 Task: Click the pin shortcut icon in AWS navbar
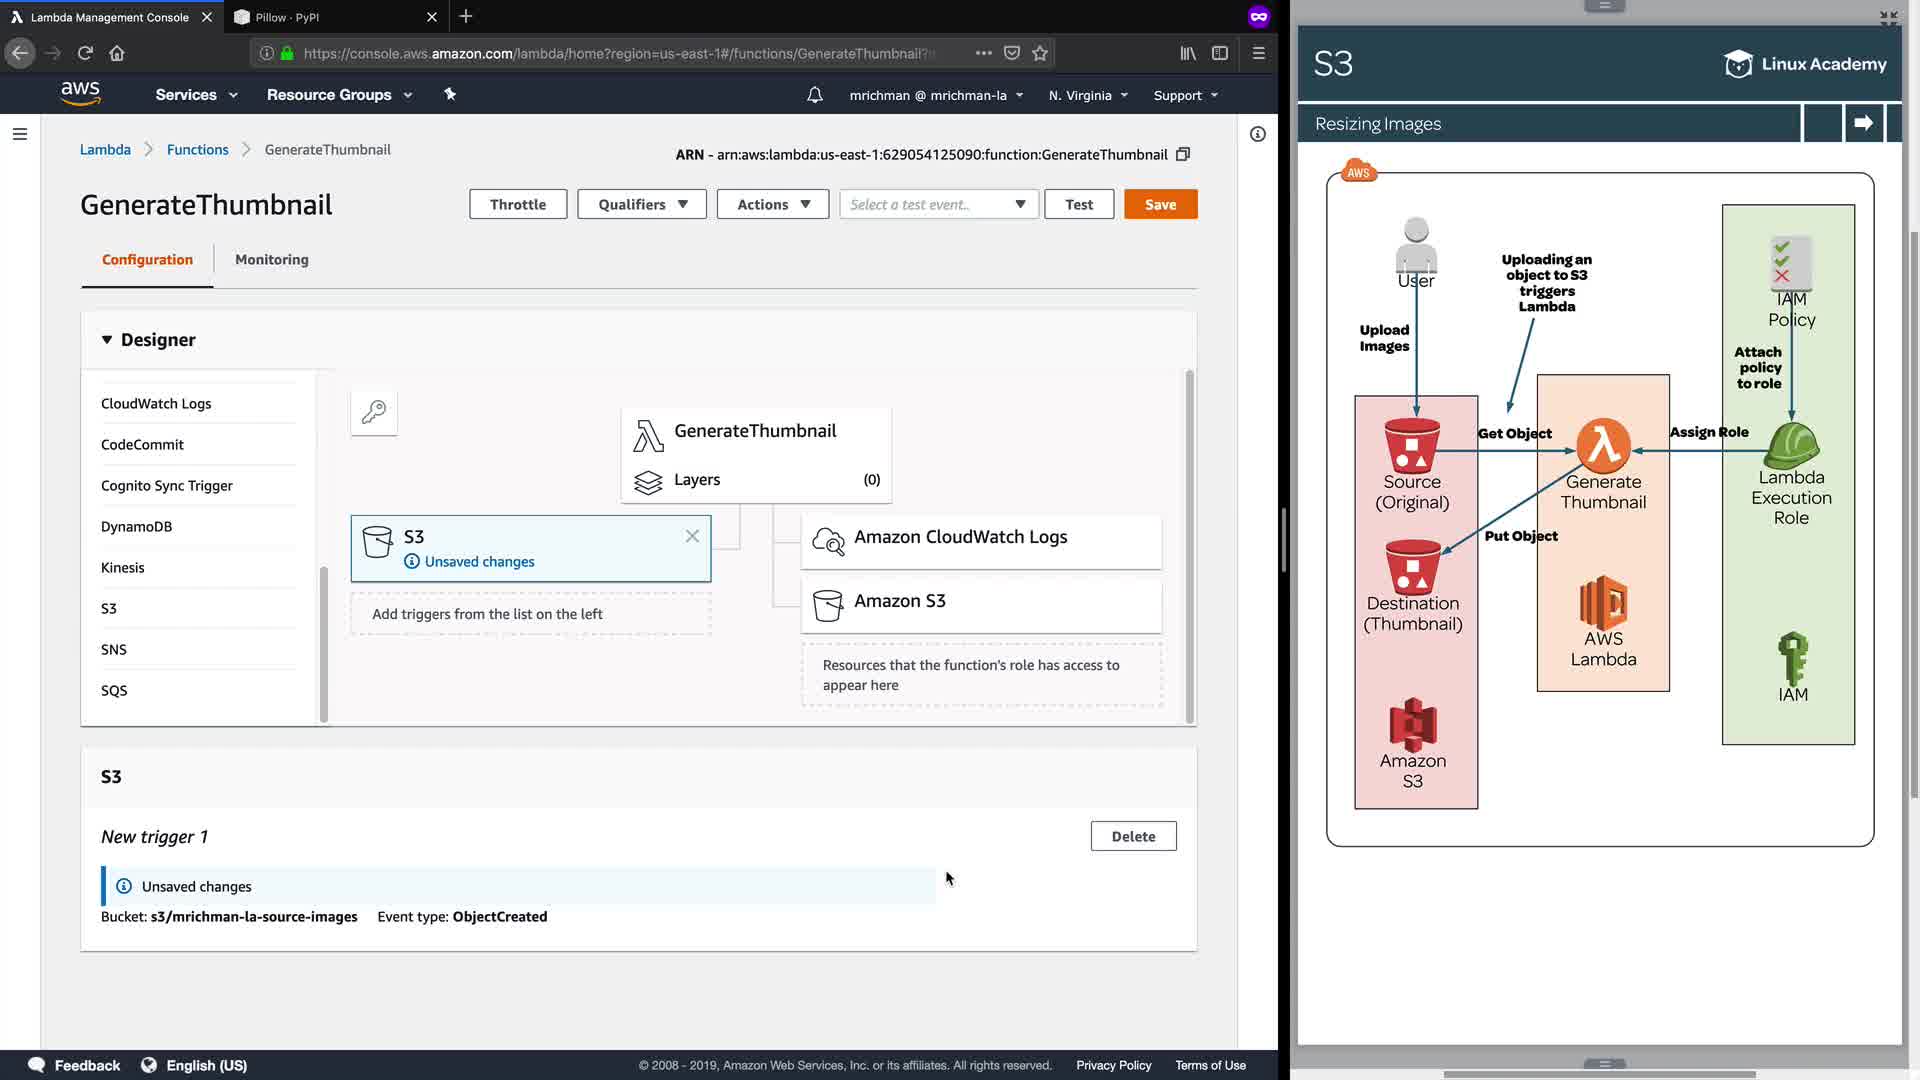450,94
